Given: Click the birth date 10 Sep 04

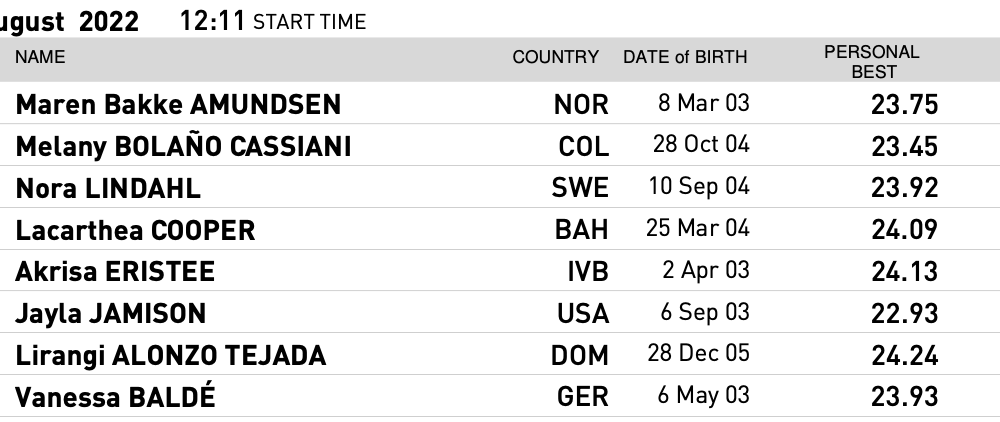Looking at the screenshot, I should click(x=700, y=187).
